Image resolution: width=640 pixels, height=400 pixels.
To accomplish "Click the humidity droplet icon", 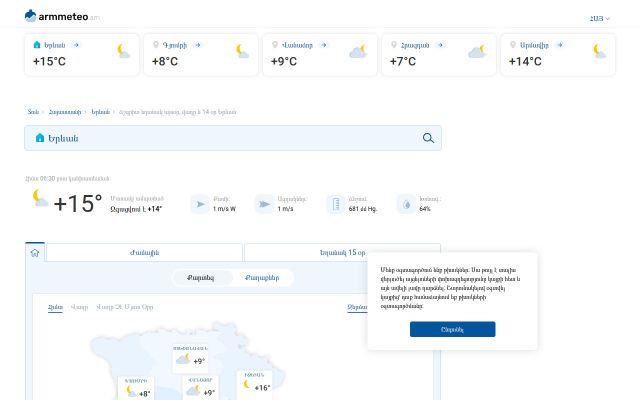I will [407, 204].
